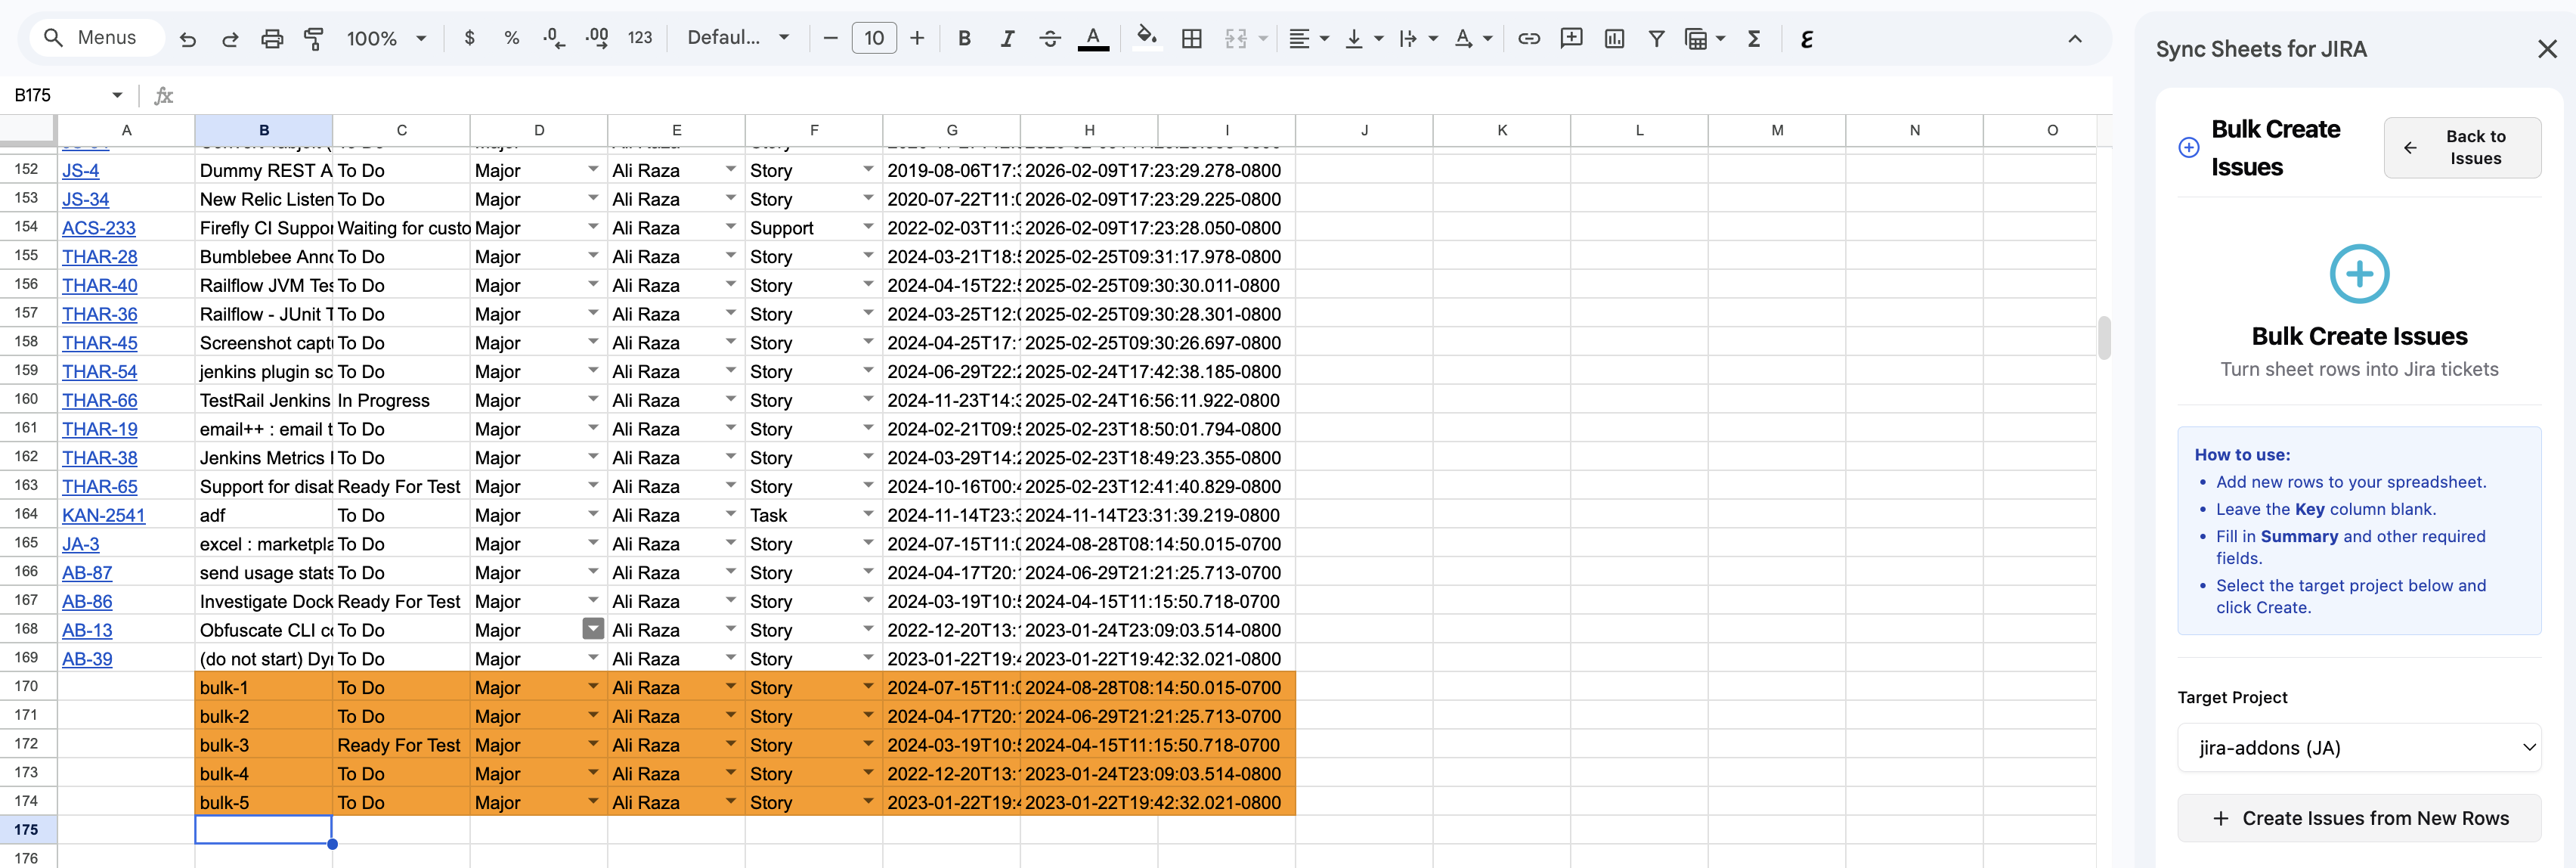Insert a link
The image size is (2576, 868).
(x=1528, y=38)
